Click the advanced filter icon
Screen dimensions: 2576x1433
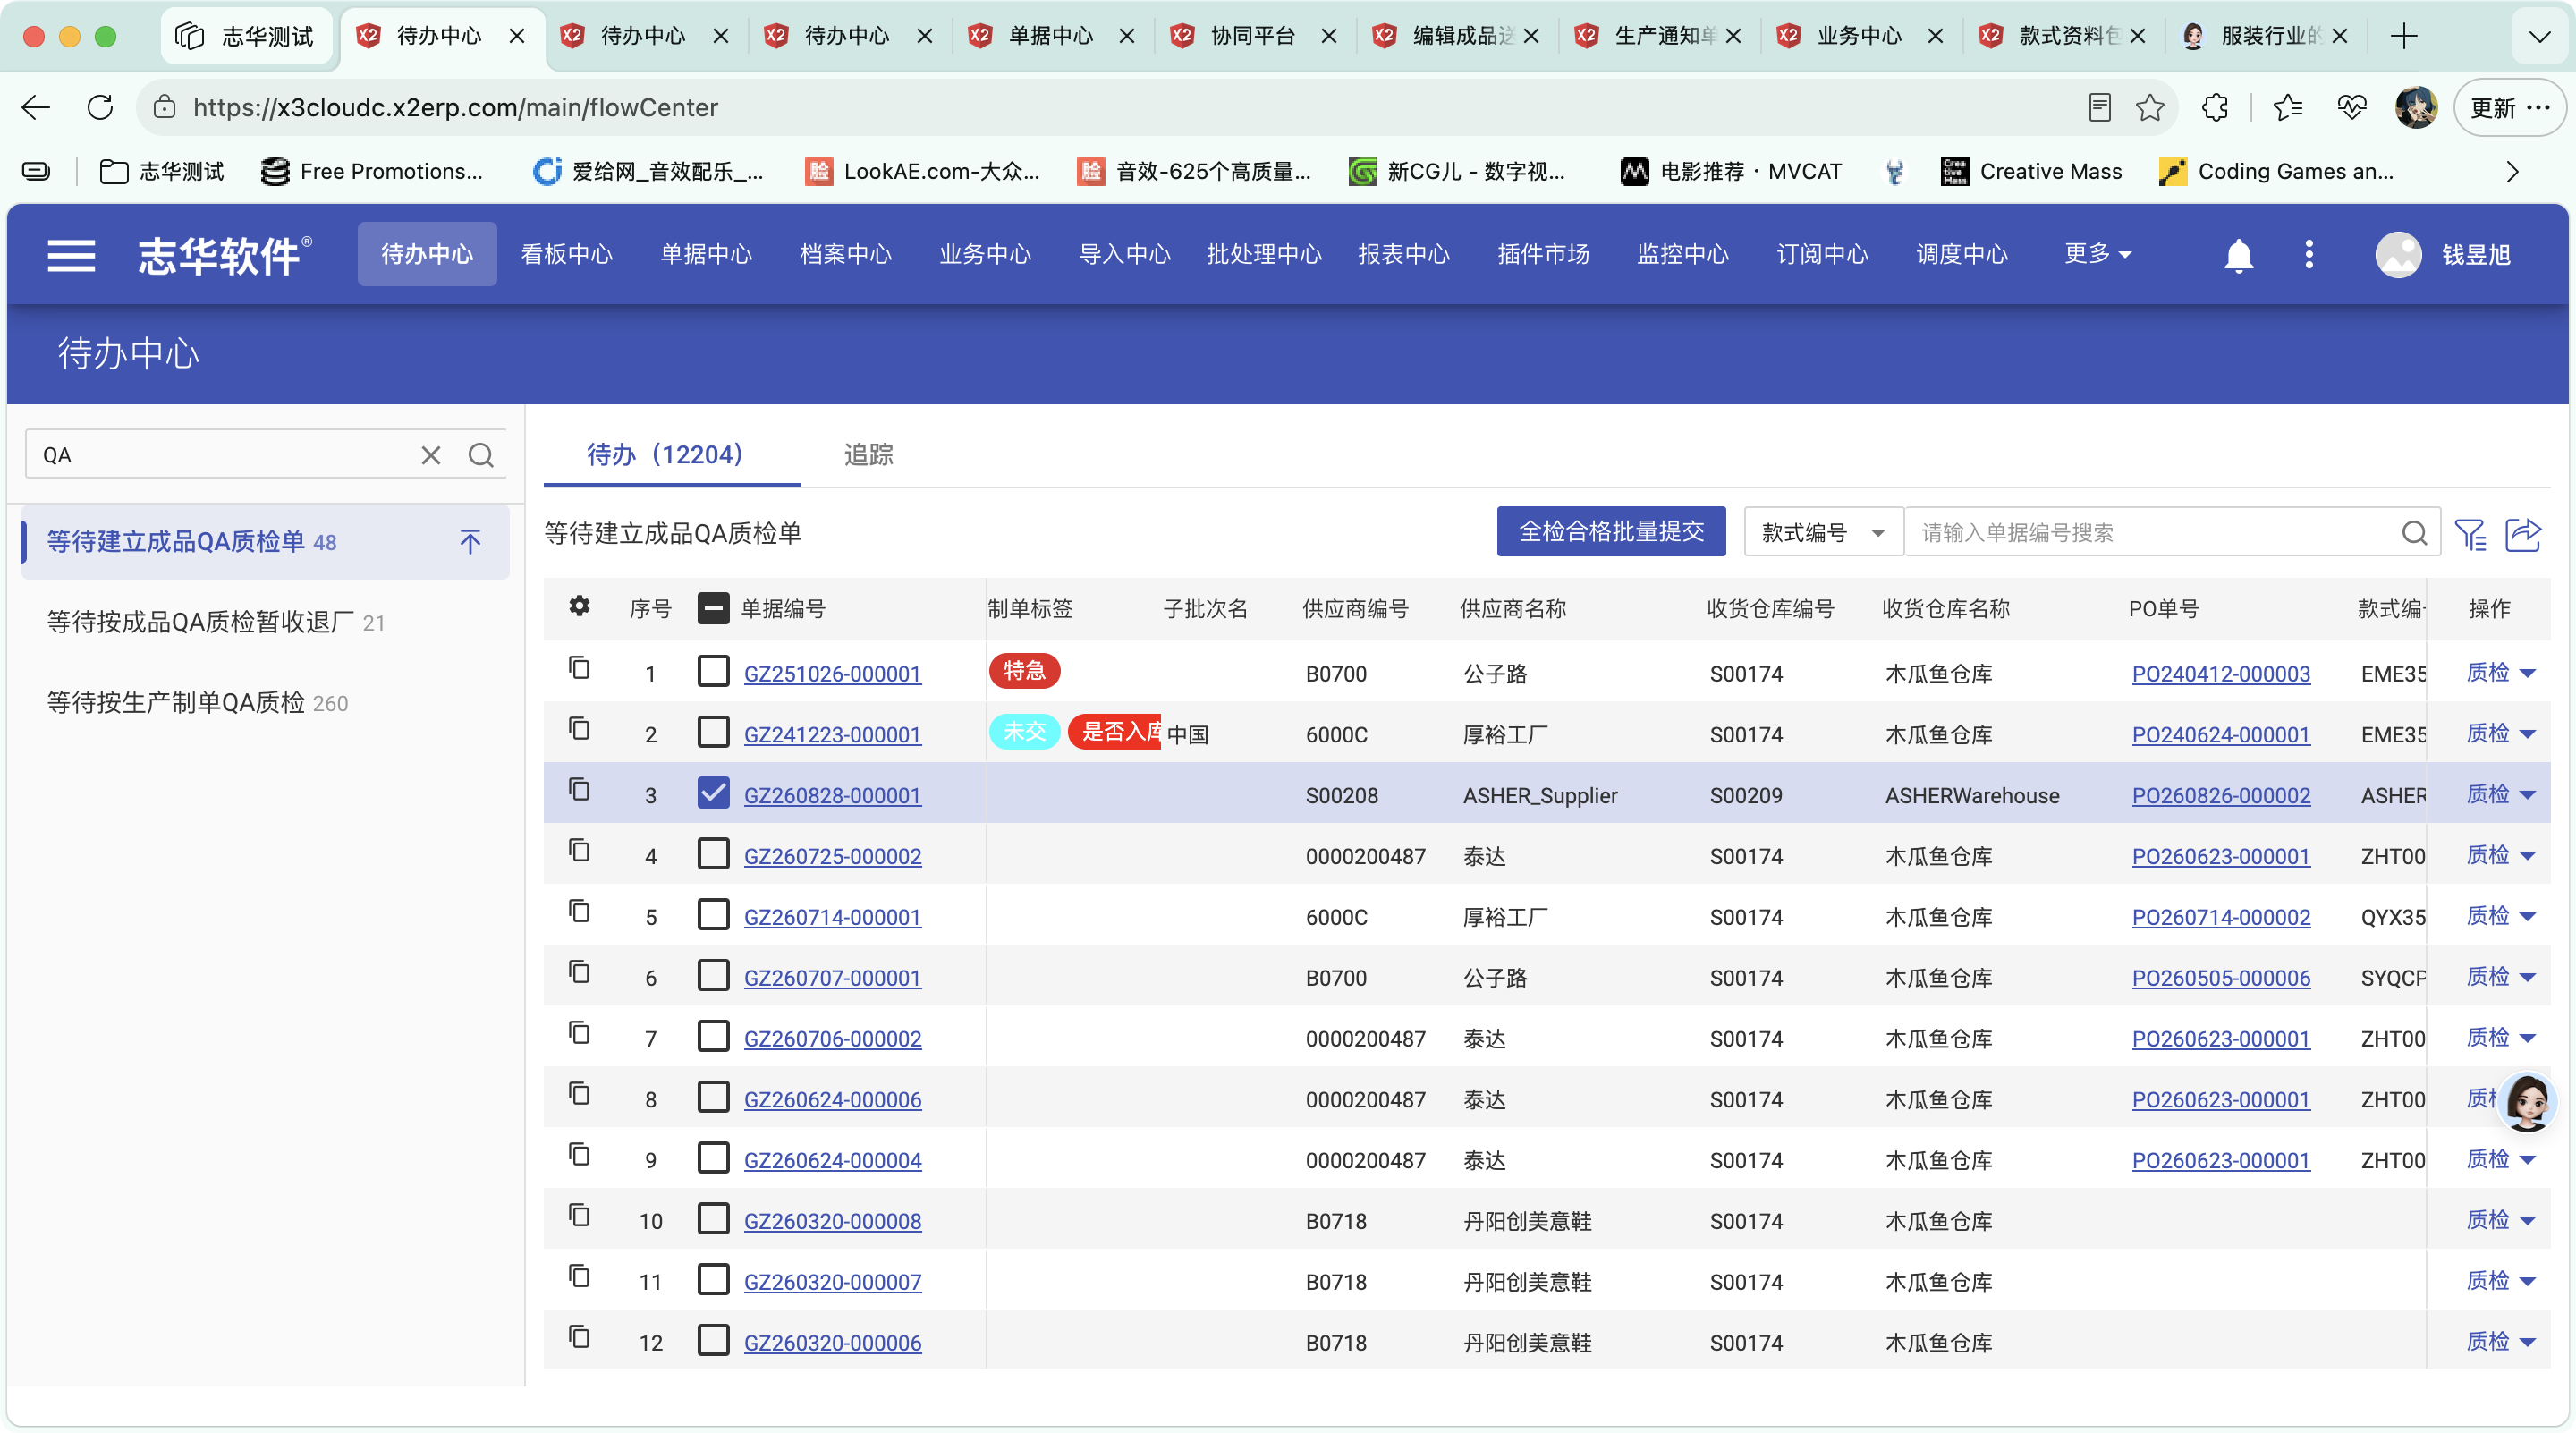[2470, 533]
